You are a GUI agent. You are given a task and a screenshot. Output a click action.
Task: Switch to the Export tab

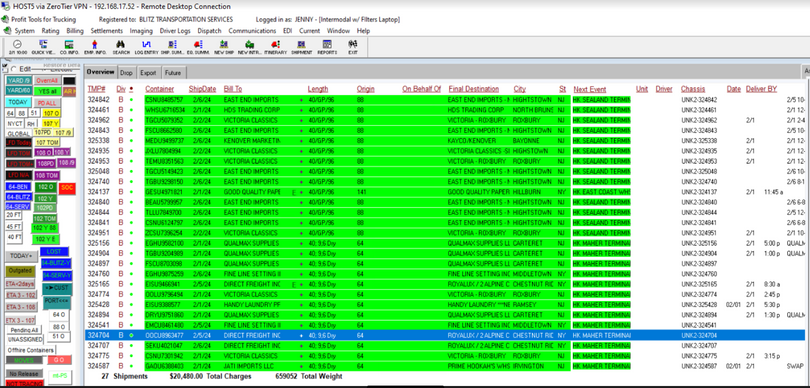click(x=148, y=73)
